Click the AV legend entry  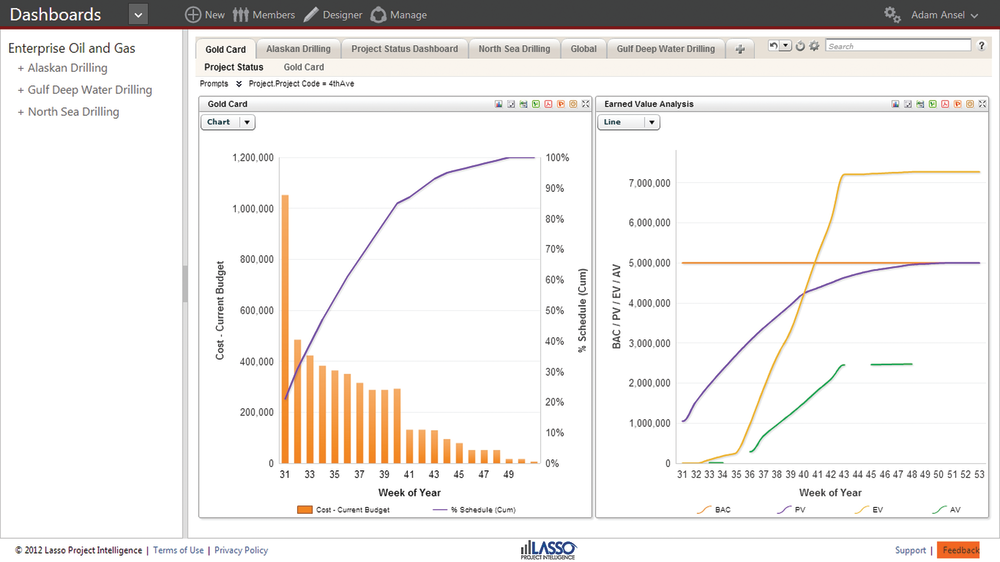946,510
